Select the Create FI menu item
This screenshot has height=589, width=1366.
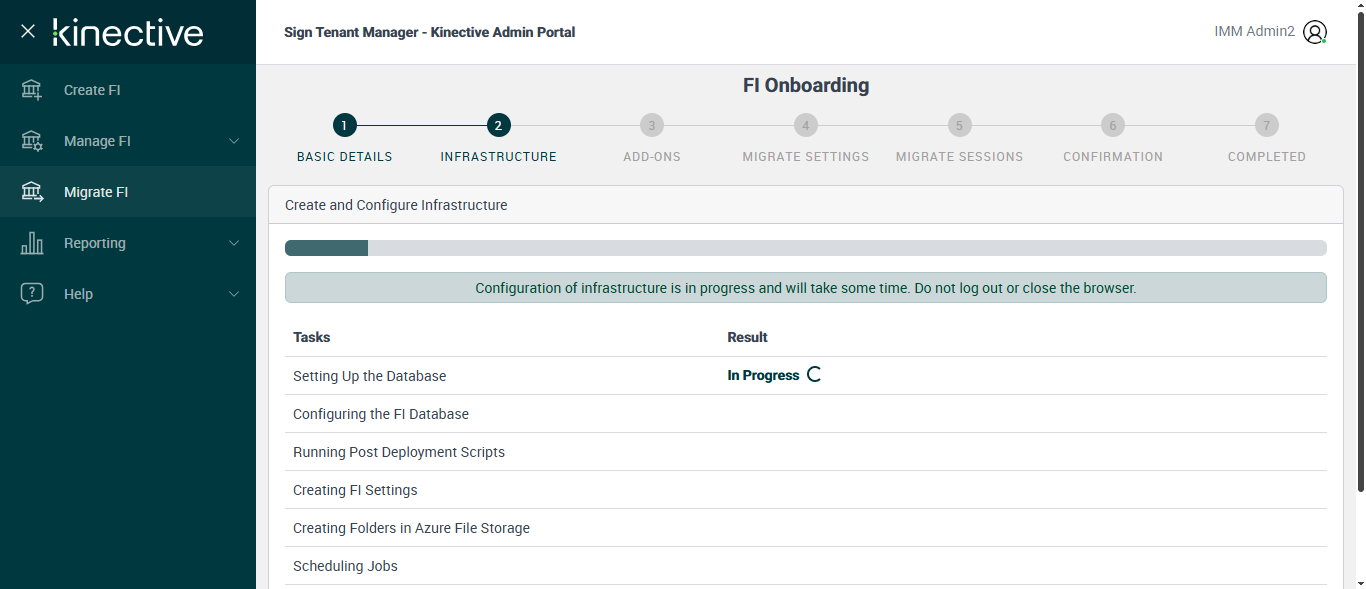tap(92, 90)
